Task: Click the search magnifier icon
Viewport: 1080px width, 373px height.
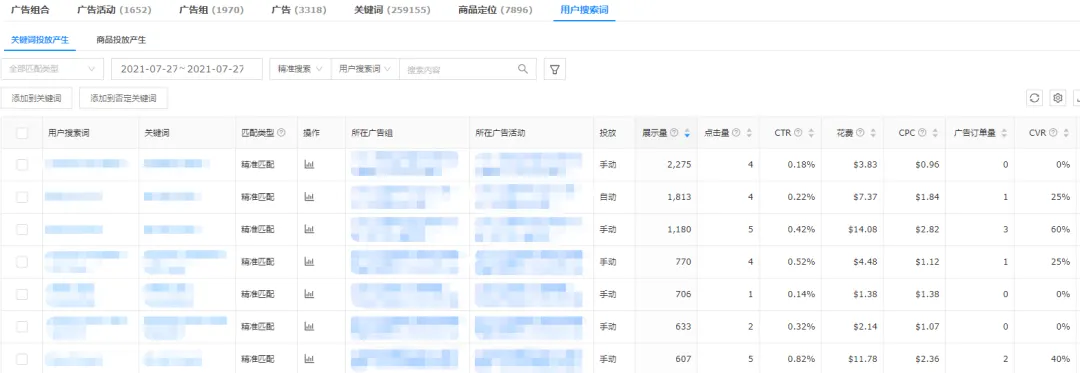Action: pyautogui.click(x=523, y=69)
